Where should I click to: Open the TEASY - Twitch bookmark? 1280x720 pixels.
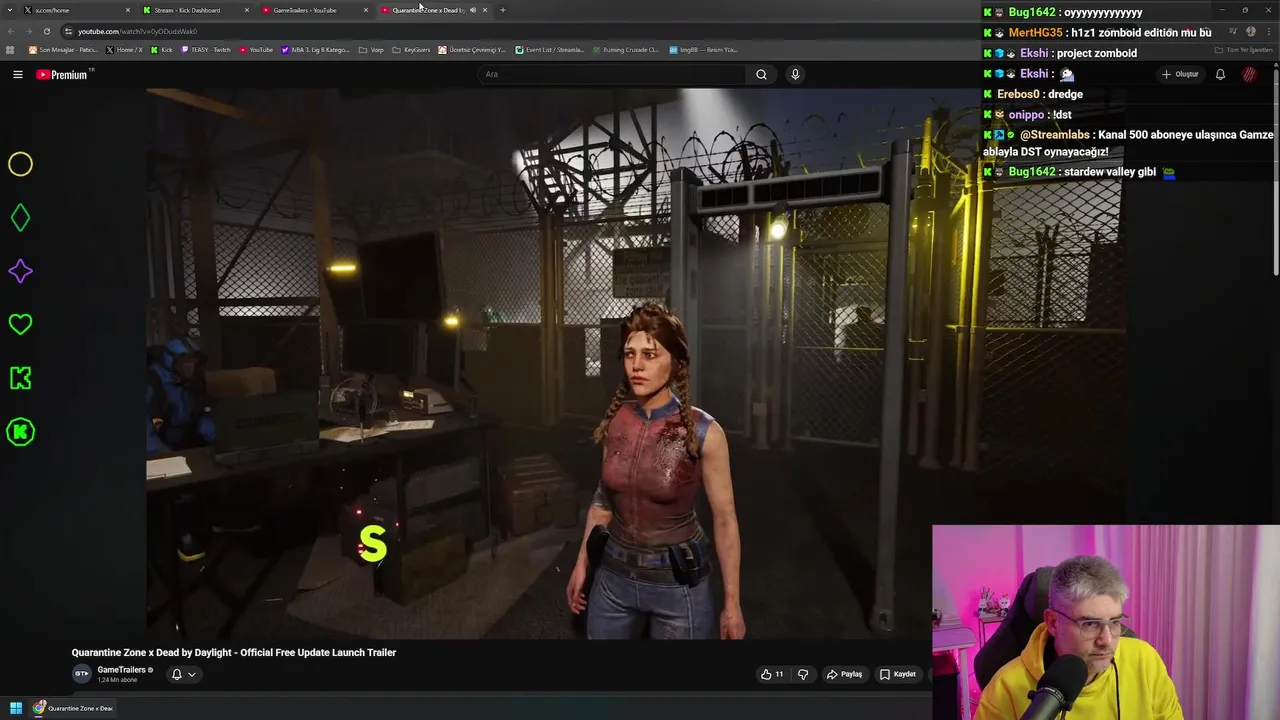pos(206,49)
